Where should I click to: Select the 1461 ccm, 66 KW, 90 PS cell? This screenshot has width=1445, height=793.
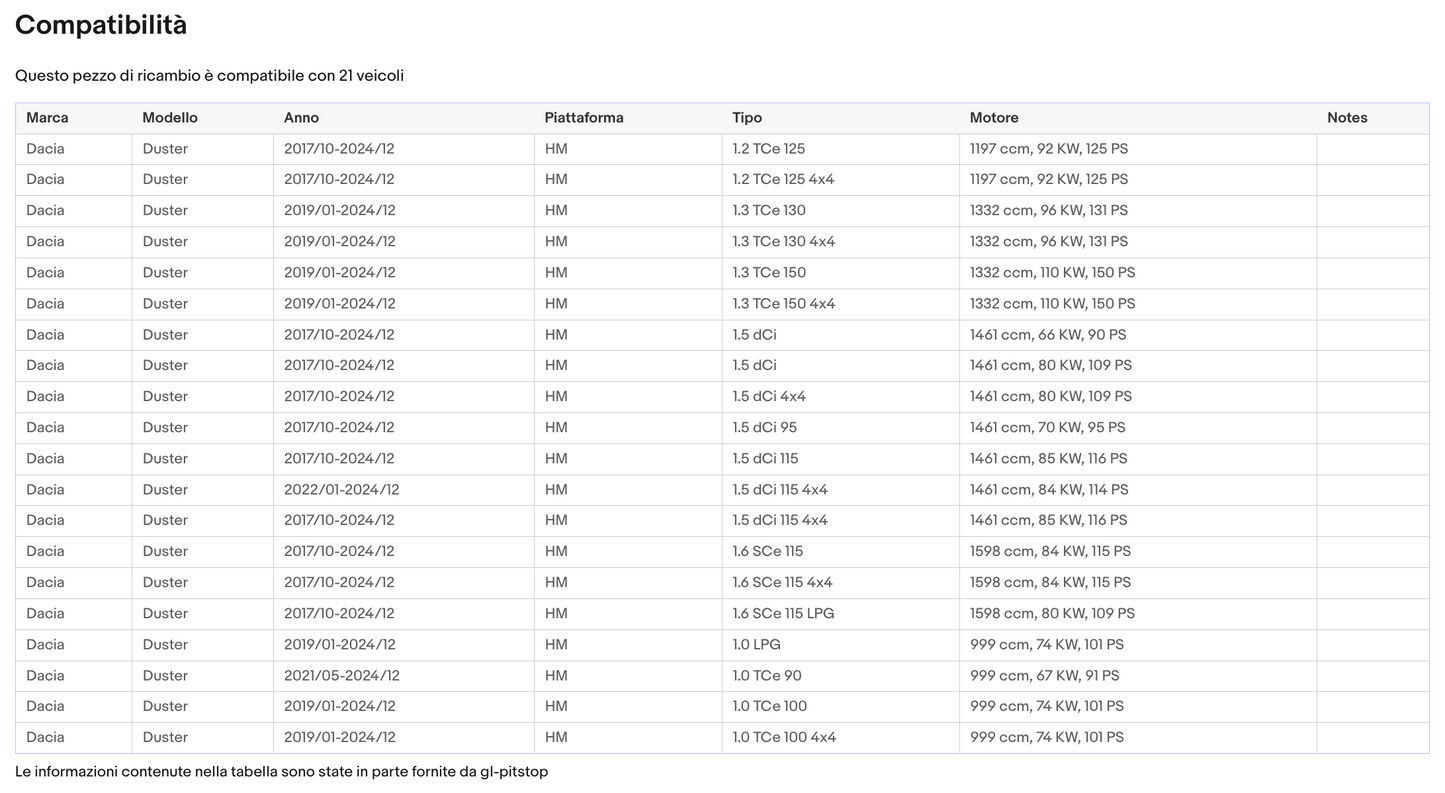pos(1138,335)
